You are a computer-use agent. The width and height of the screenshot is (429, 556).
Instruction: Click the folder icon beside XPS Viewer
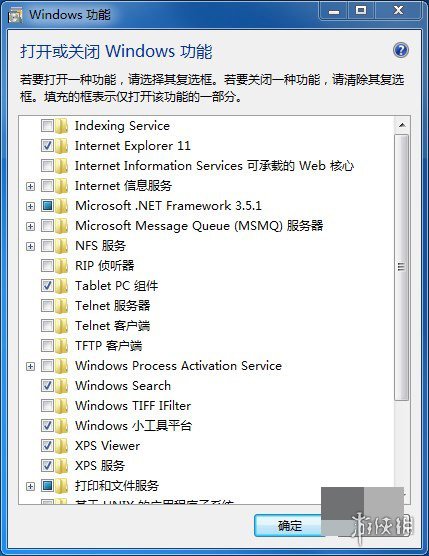(61, 445)
